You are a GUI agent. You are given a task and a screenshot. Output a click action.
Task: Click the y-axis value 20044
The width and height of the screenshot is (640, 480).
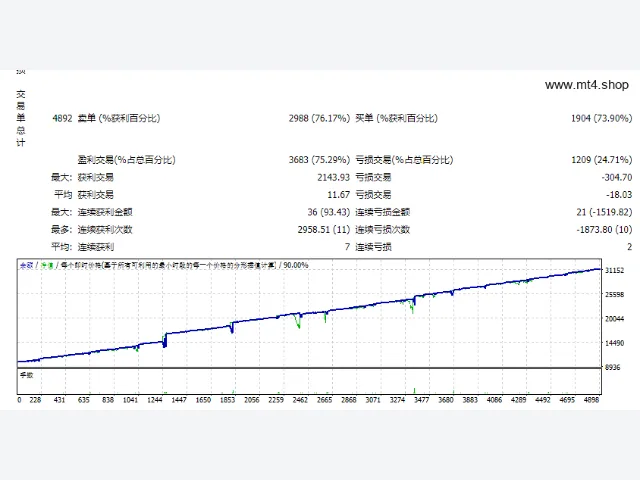[x=614, y=319]
